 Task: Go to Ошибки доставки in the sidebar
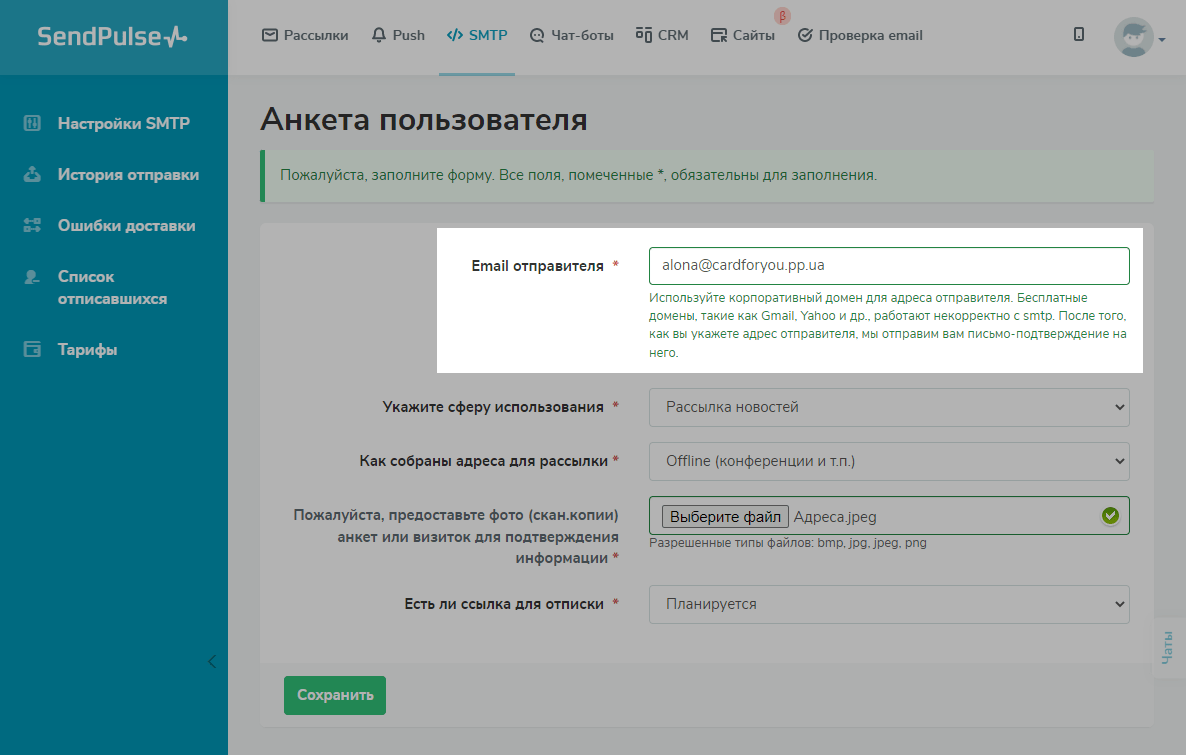pos(126,225)
